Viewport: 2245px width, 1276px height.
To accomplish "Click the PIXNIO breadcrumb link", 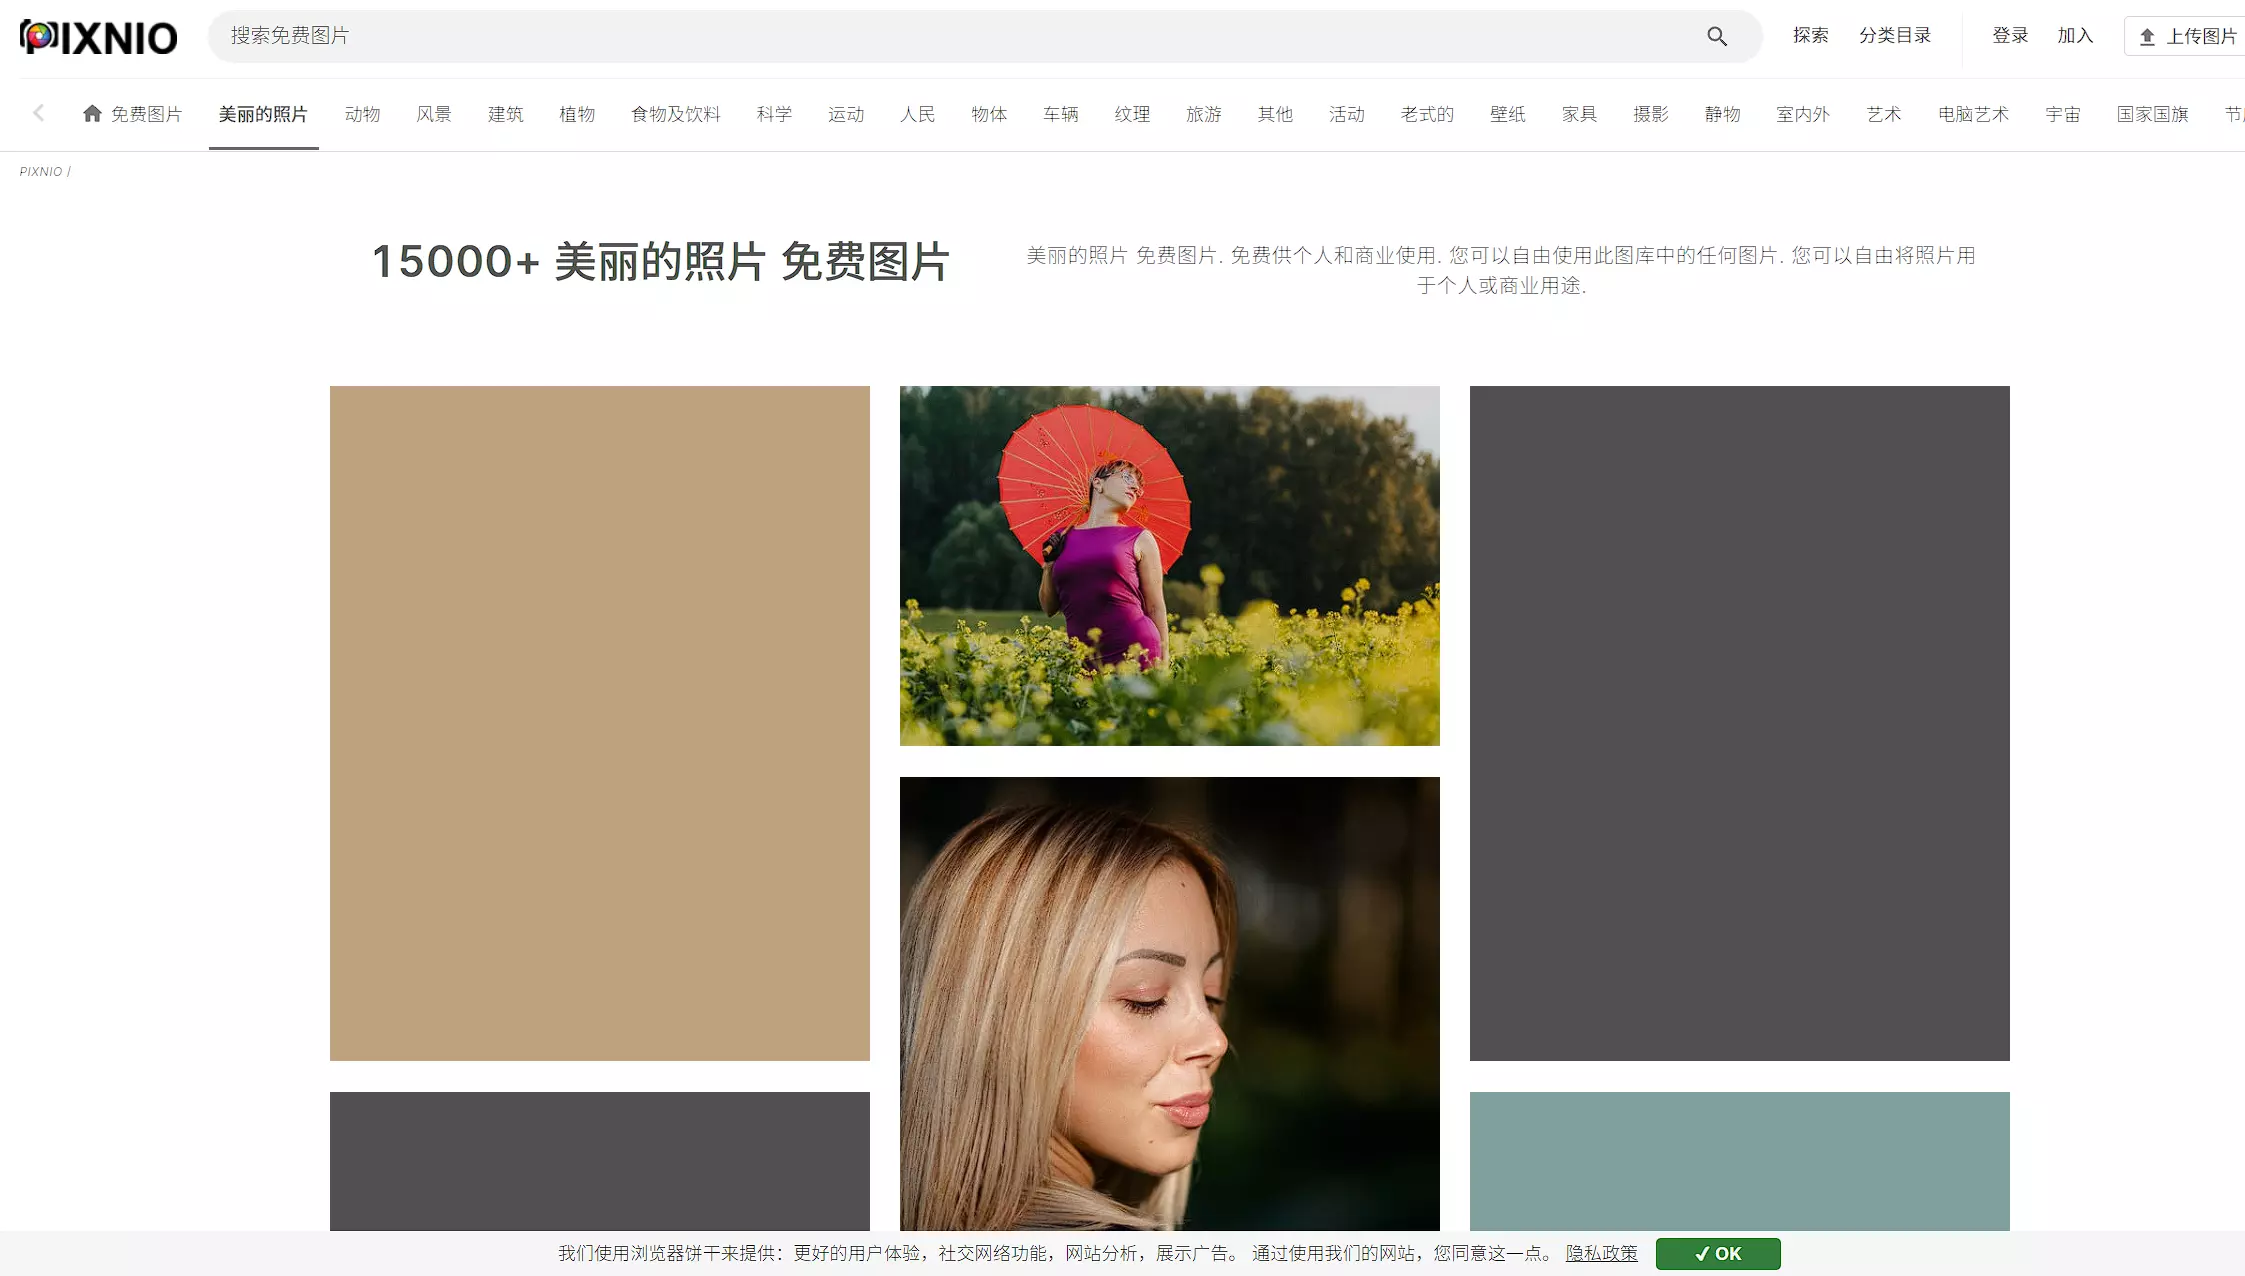I will point(40,171).
